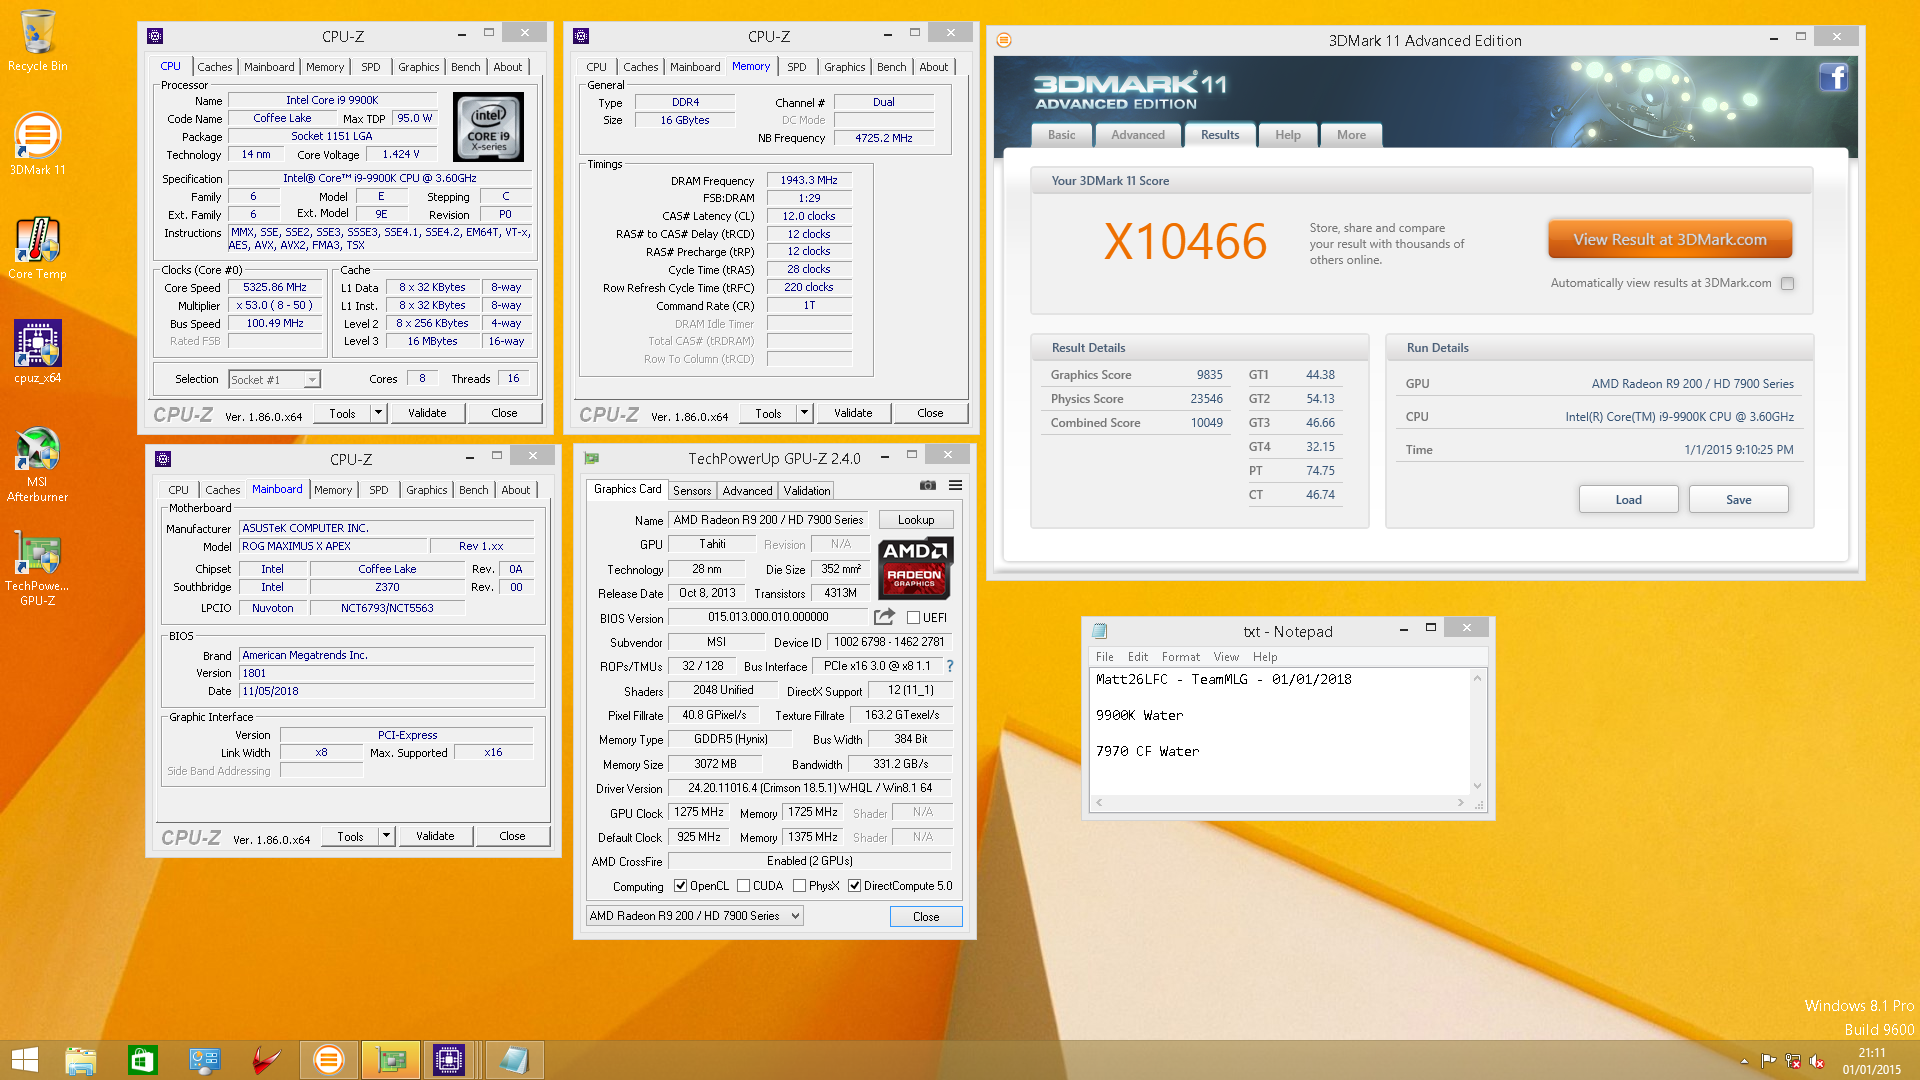Switch to Caches tab in CPU-Z CPU window
Image resolution: width=1920 pixels, height=1080 pixels.
pyautogui.click(x=215, y=67)
